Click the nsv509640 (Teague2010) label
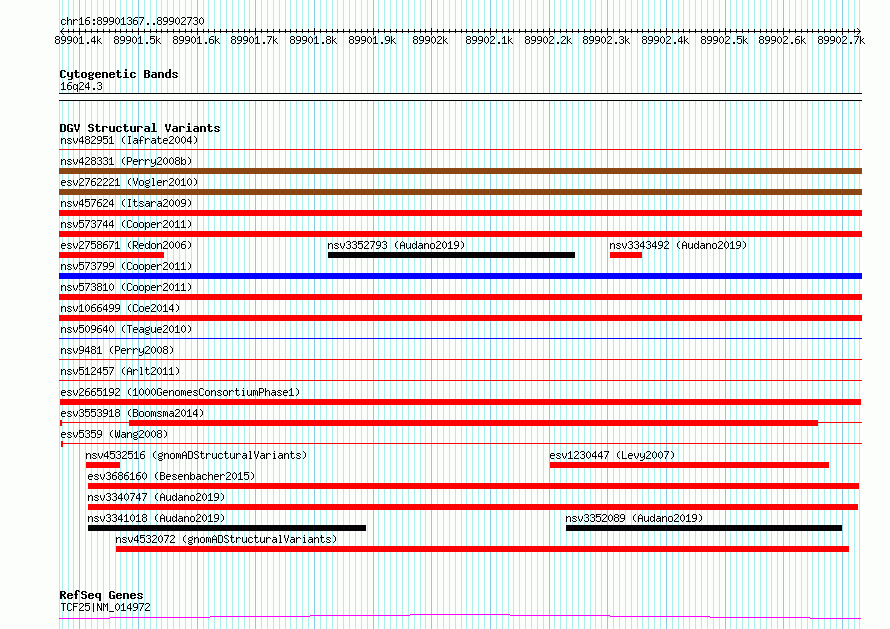 pos(126,329)
